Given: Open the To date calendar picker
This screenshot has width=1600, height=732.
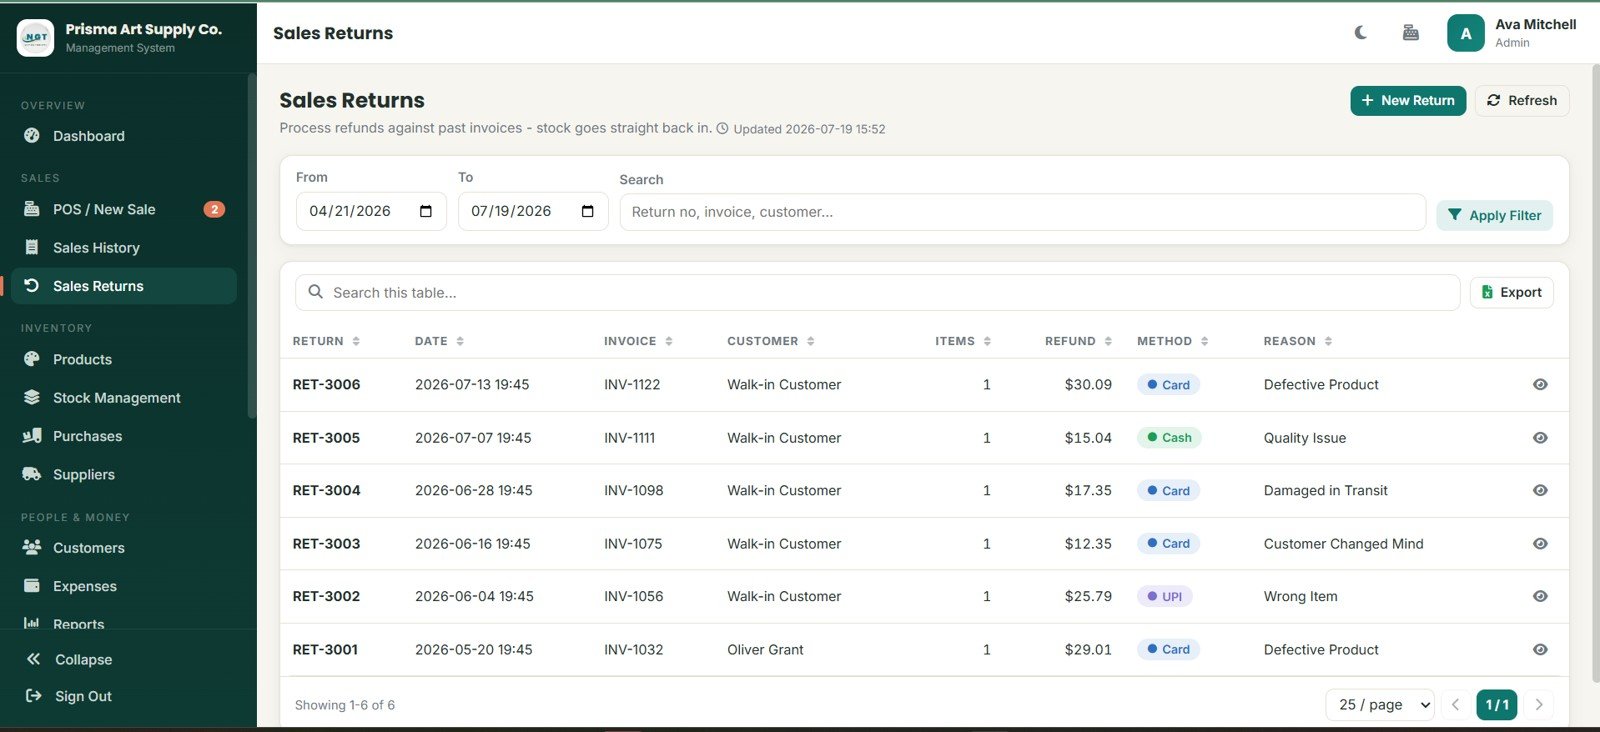Looking at the screenshot, I should click(588, 211).
